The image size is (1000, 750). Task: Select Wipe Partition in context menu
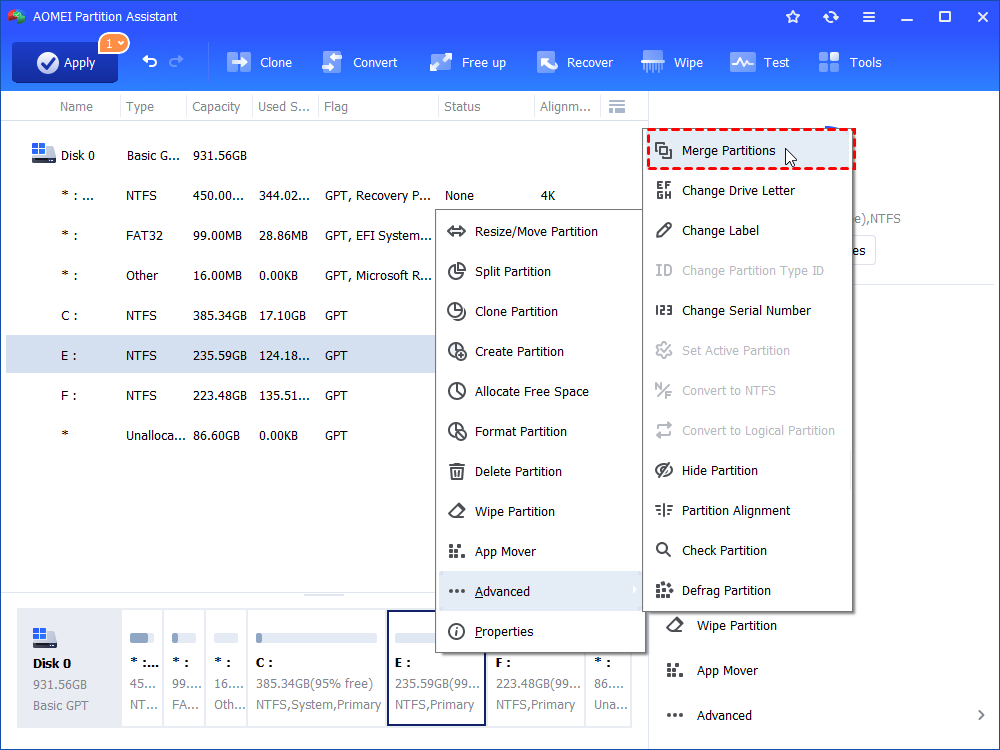[540, 511]
